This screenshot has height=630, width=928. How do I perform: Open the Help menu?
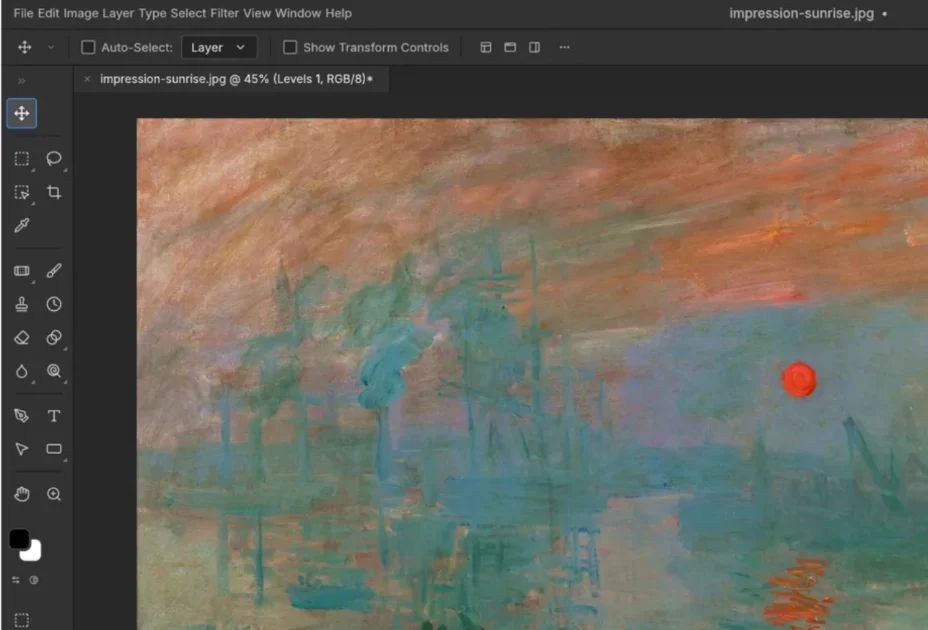[x=339, y=13]
